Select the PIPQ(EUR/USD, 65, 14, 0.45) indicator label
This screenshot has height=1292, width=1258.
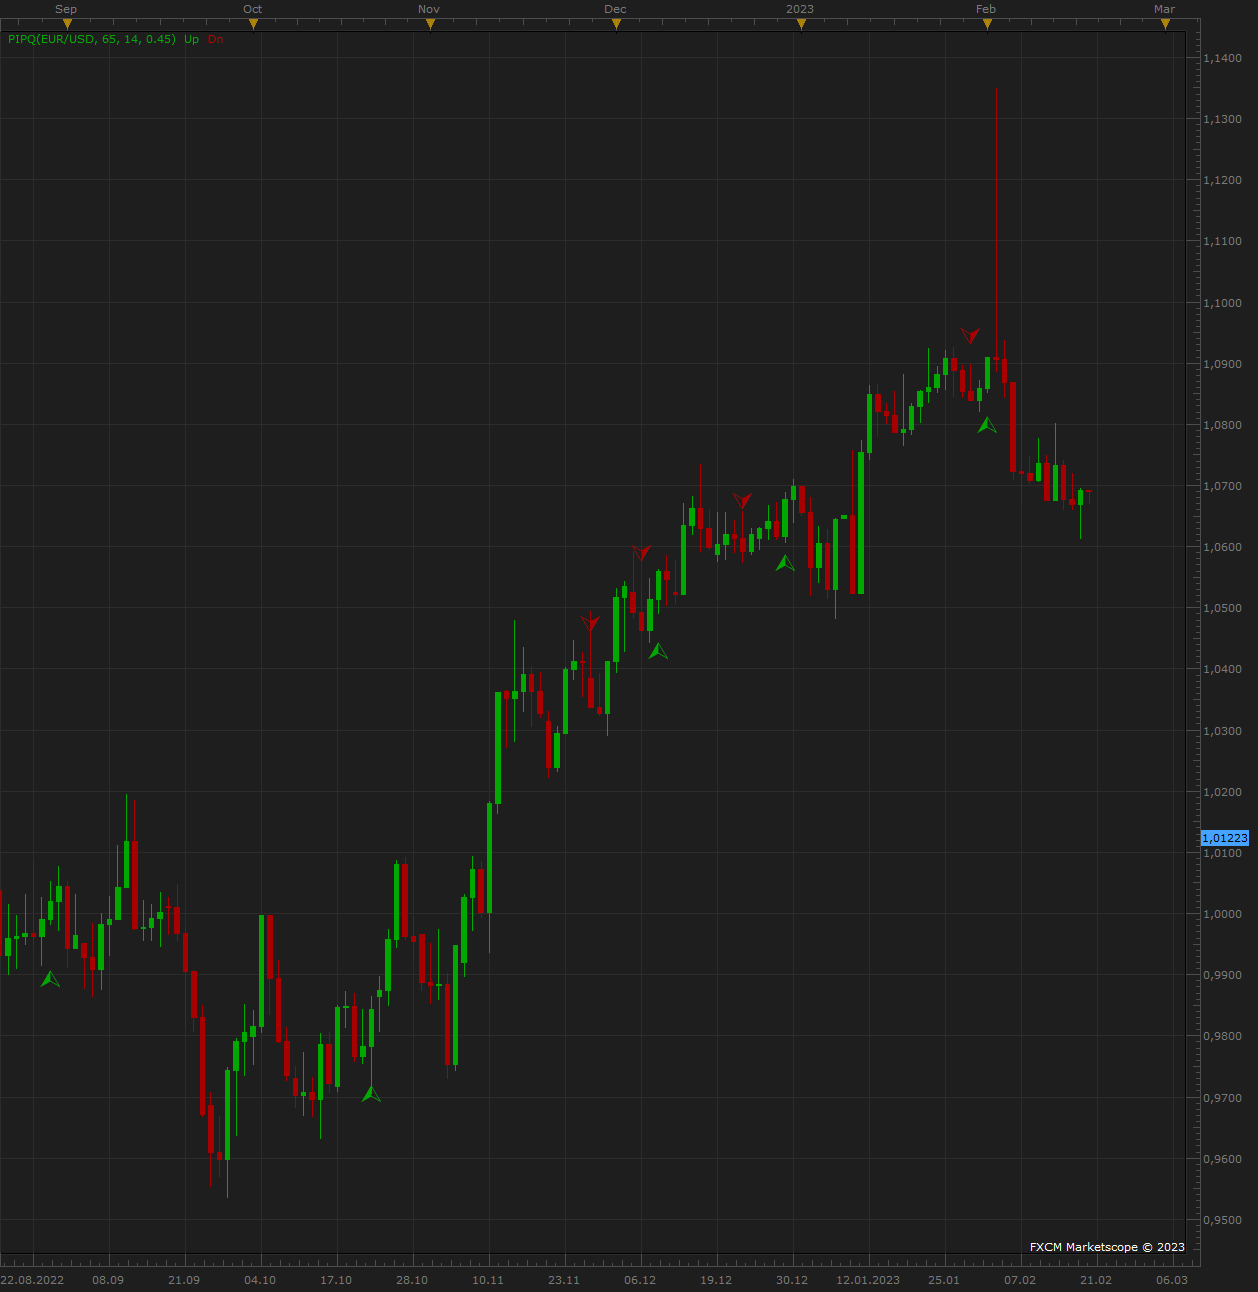point(92,39)
